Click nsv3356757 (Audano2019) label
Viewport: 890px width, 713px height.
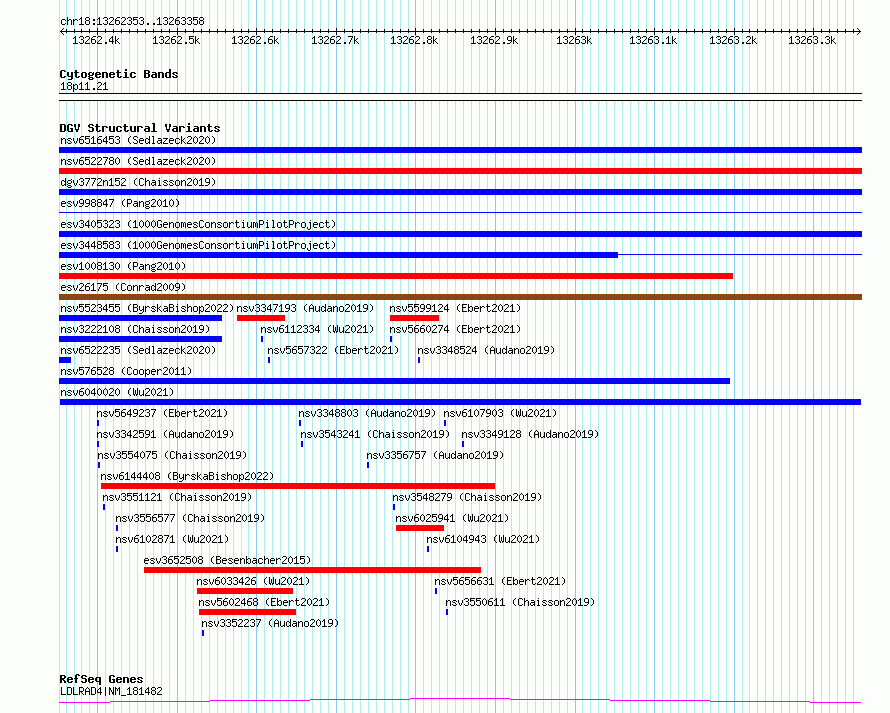coord(435,455)
